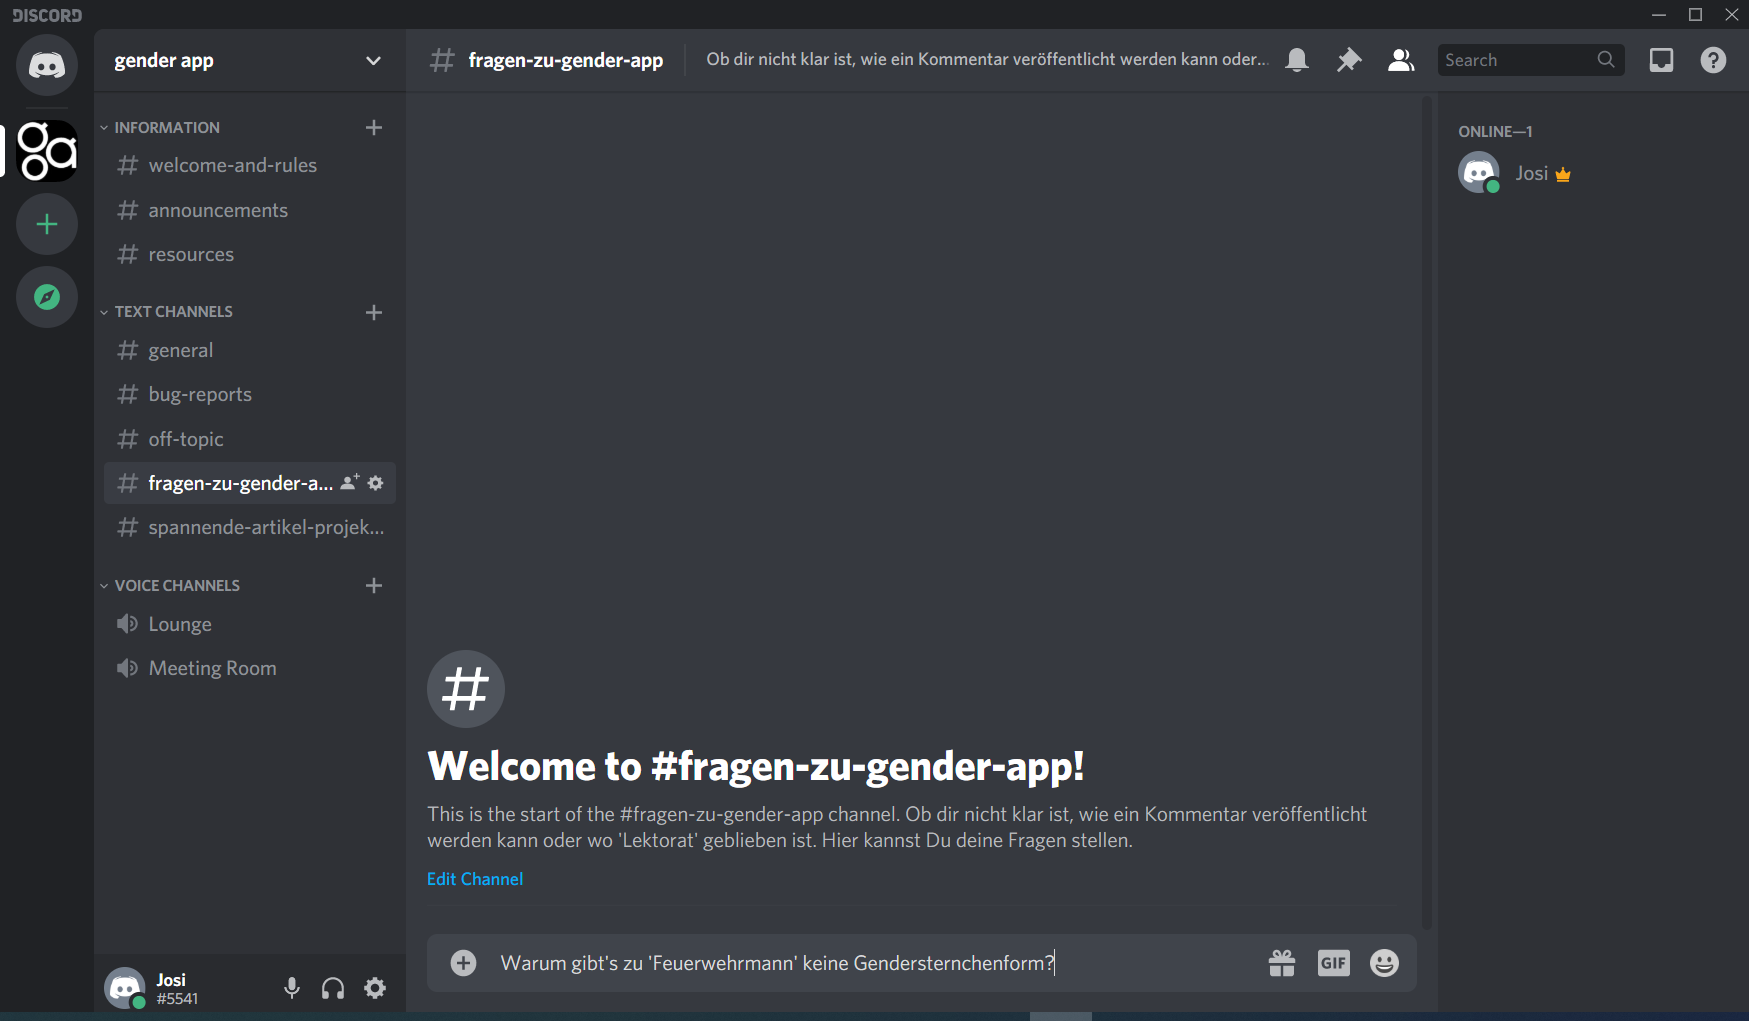
Task: Toggle channel notification settings bell
Action: [1296, 60]
